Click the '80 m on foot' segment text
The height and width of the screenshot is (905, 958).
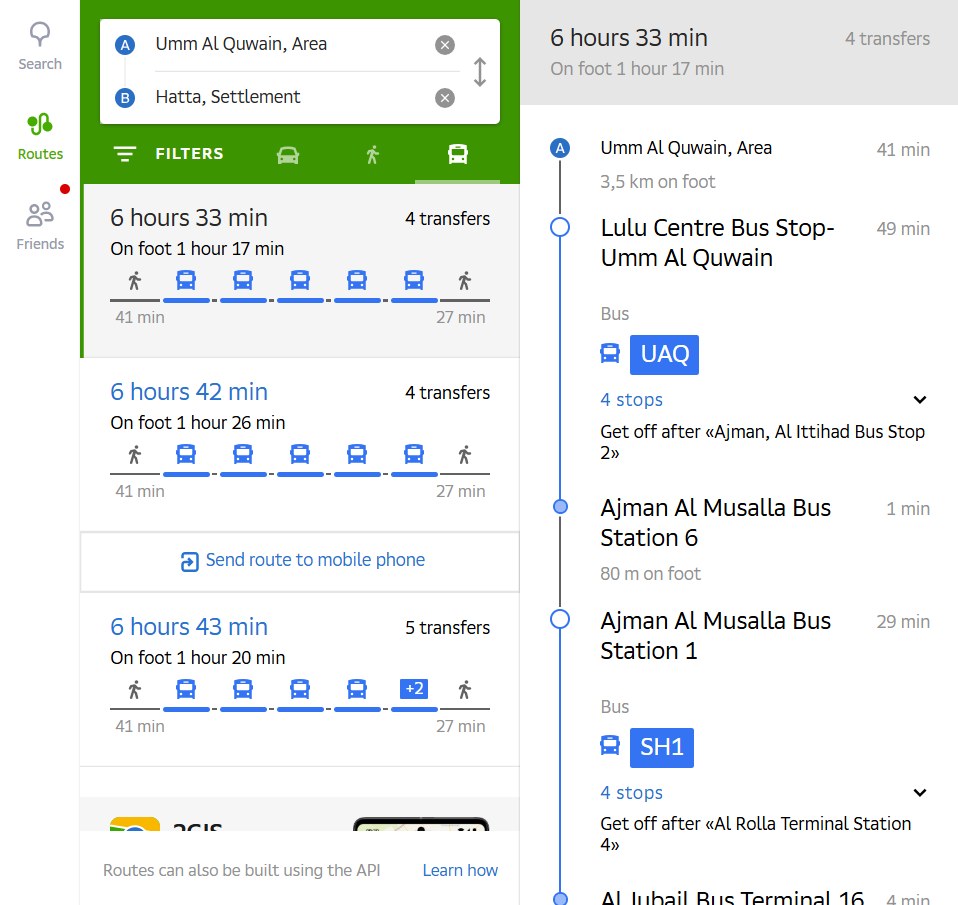coord(650,574)
